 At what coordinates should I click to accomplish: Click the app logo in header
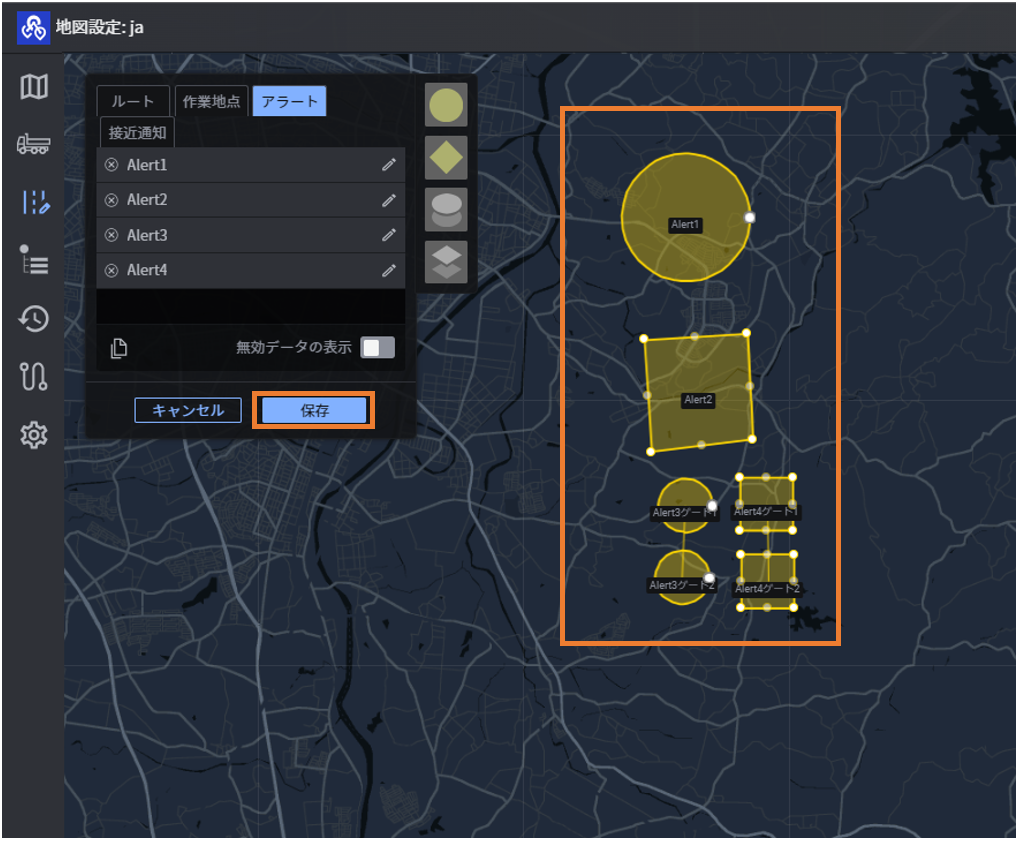click(x=33, y=28)
